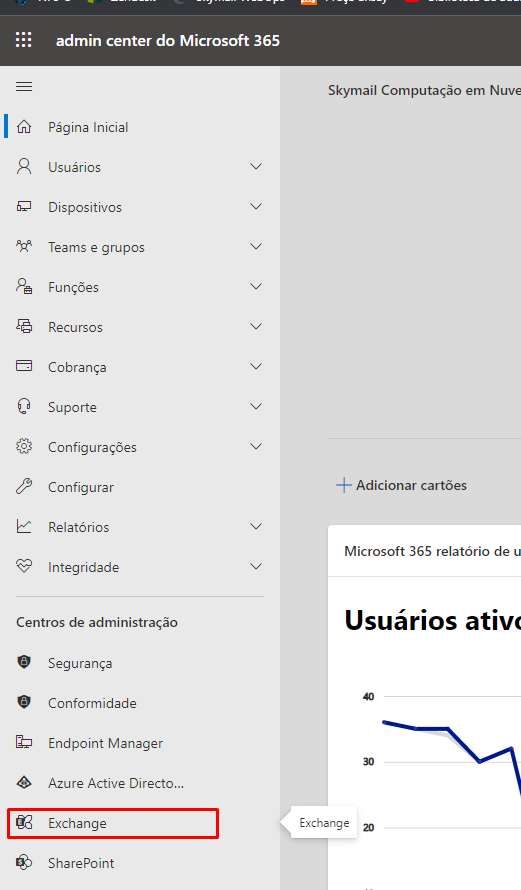521x890 pixels.
Task: Click the 40 axis label on chart
Action: click(368, 696)
